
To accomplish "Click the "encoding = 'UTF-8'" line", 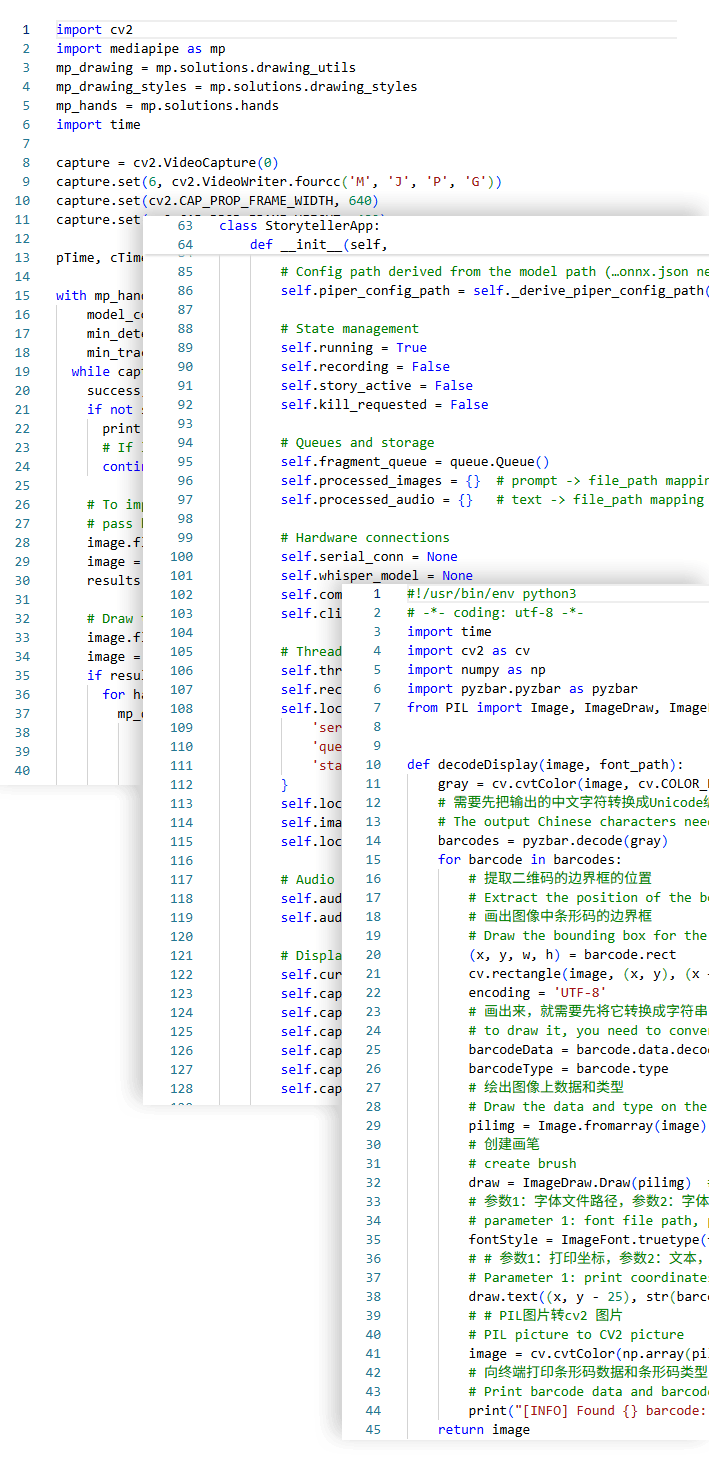I will 537,993.
